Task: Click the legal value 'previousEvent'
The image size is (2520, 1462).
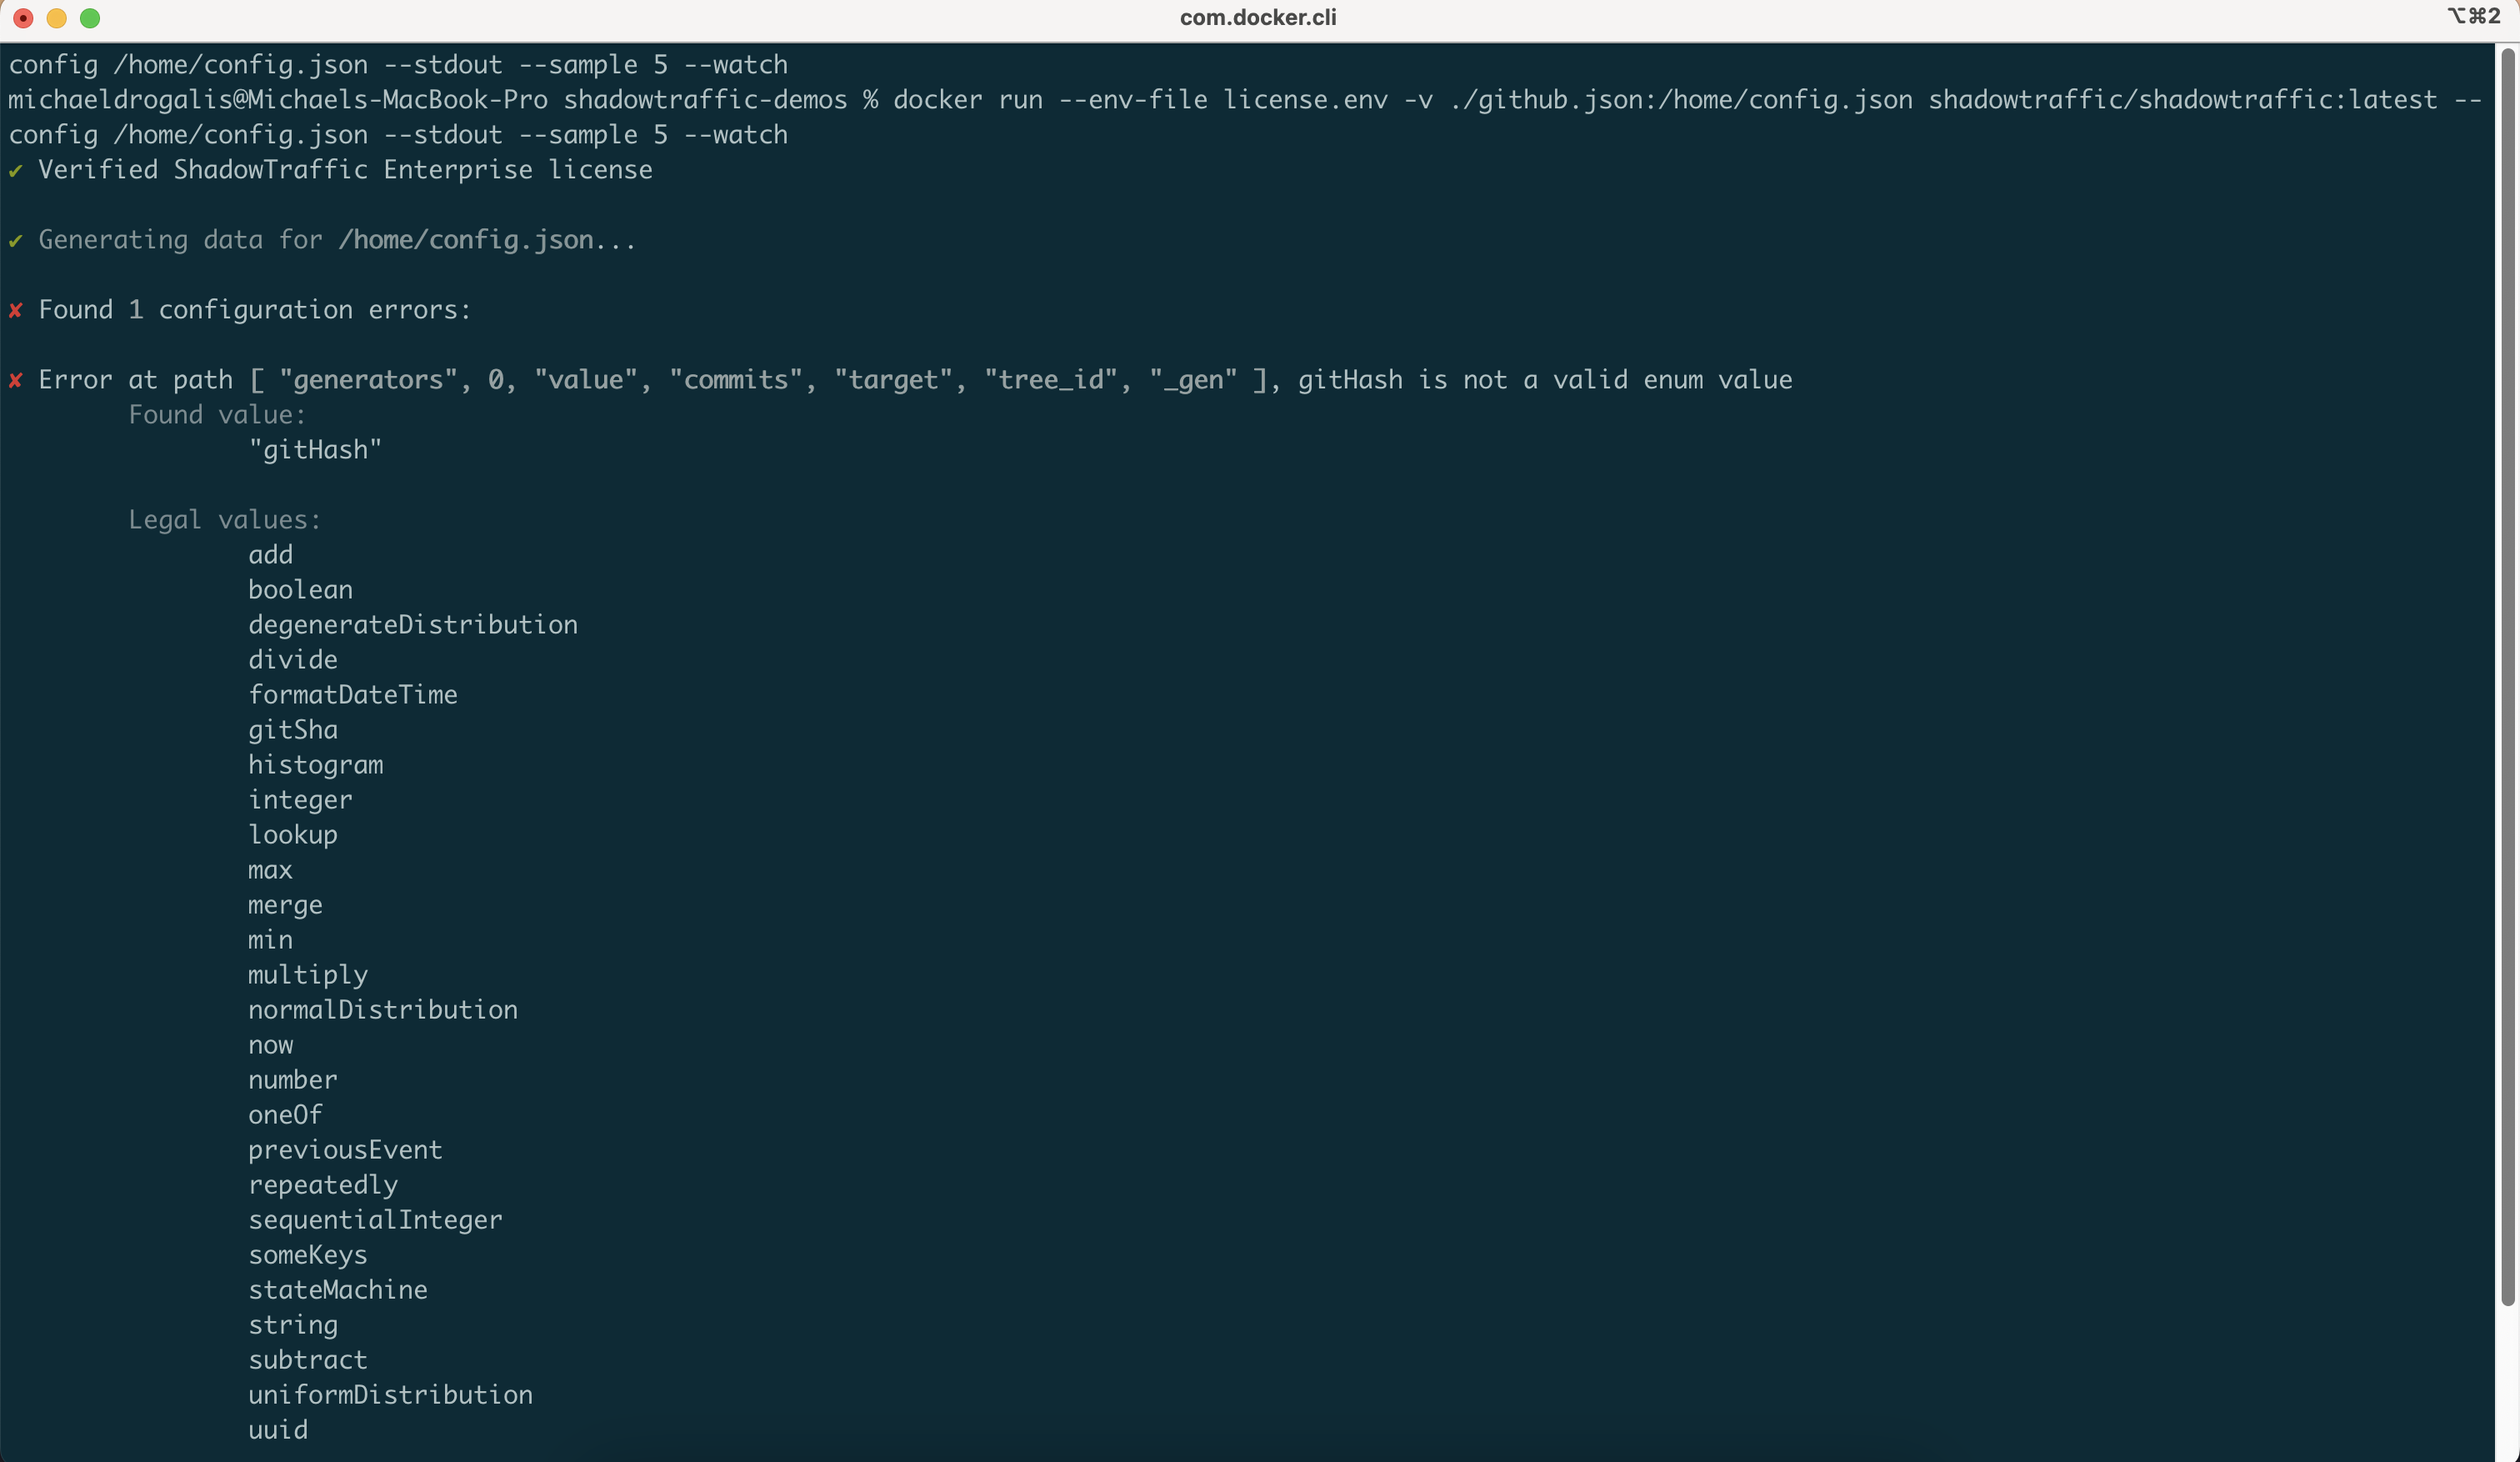Action: point(345,1150)
